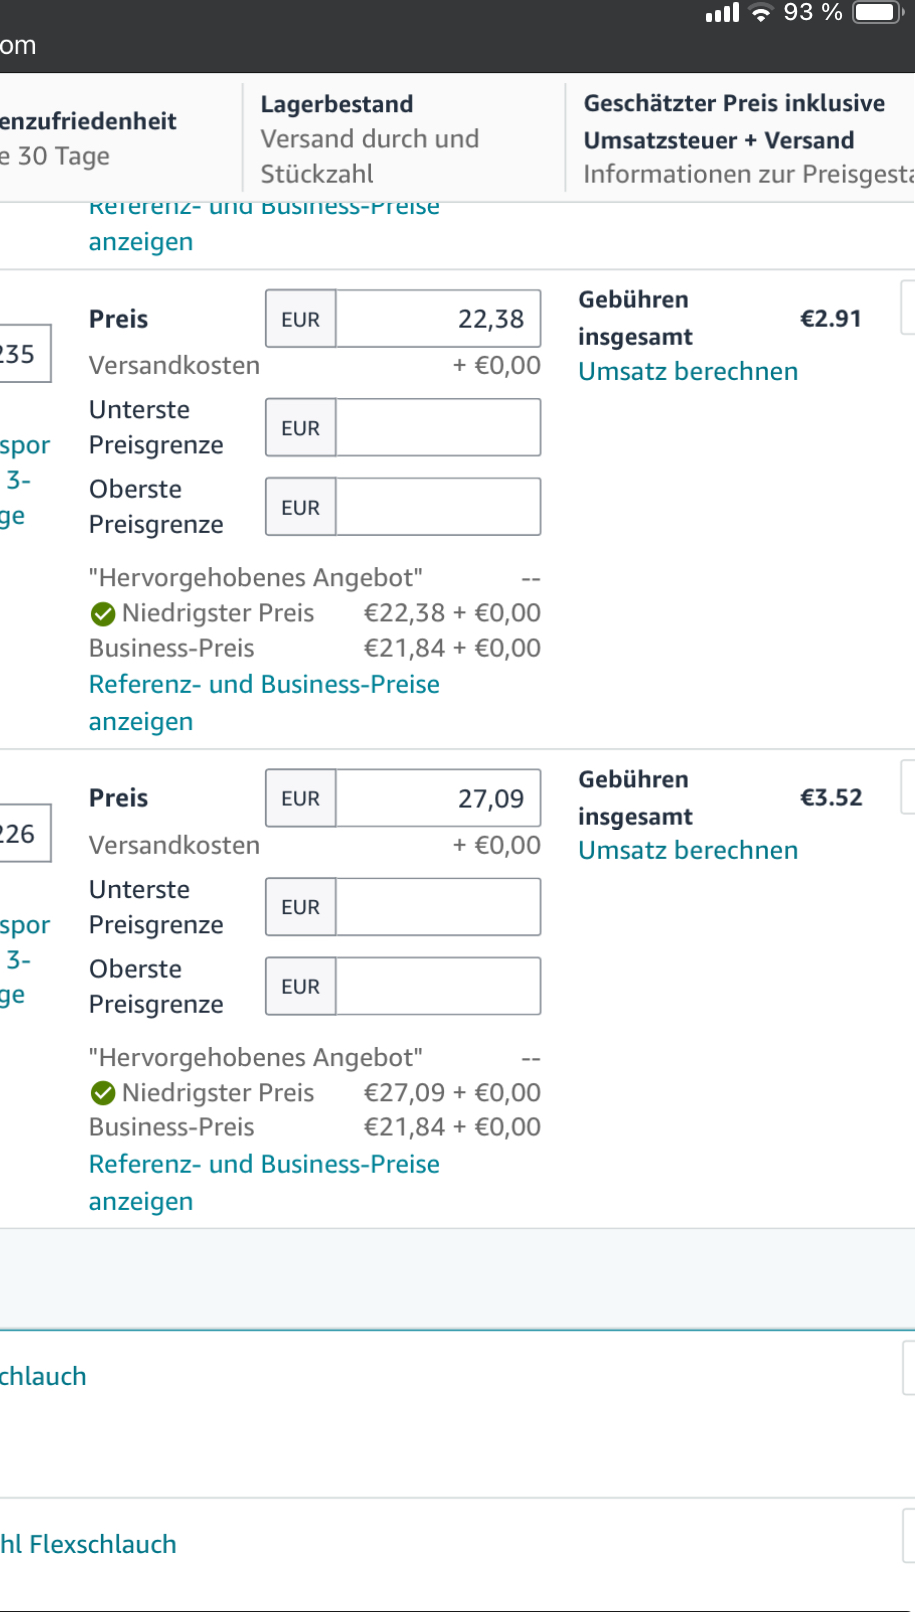Screen dimensions: 915x1612
Task: Show Referenz- und Business-Preise for the 27,09 item
Action: click(x=264, y=1183)
